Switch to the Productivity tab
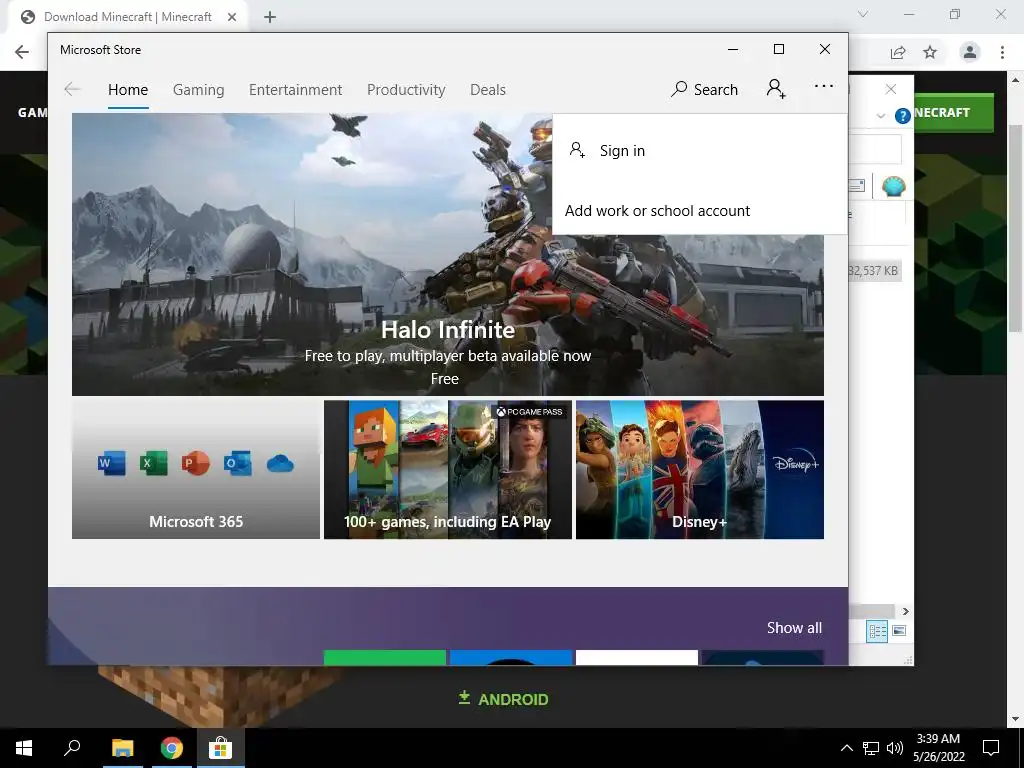The image size is (1024, 768). [406, 90]
